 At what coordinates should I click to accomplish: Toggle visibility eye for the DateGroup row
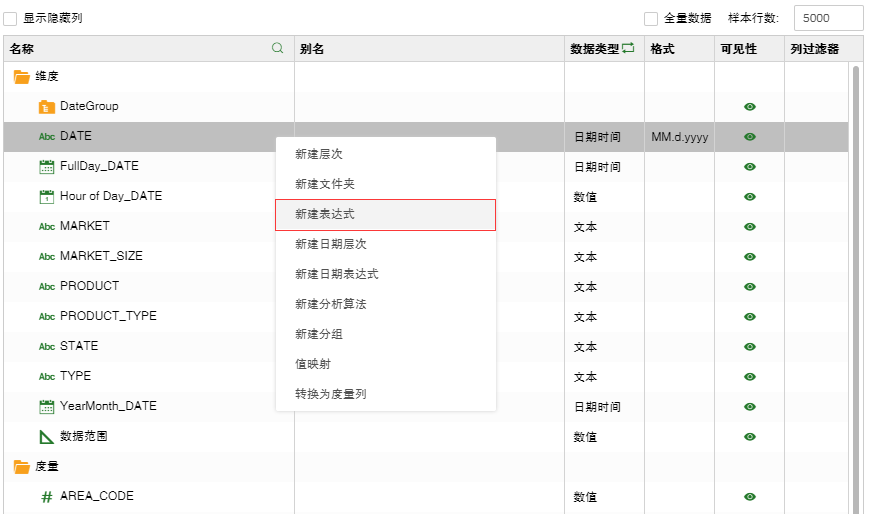(x=749, y=106)
